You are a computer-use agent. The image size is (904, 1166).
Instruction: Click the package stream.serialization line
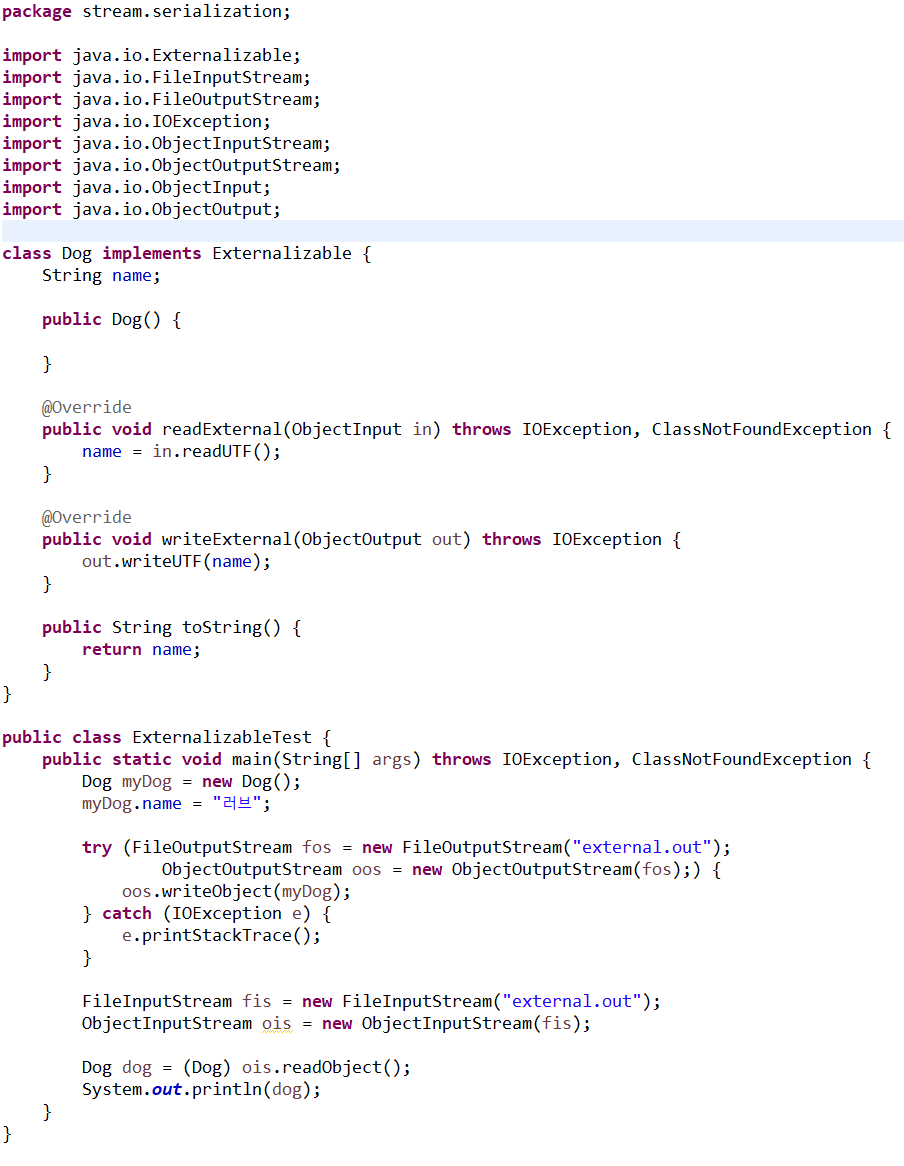click(x=146, y=12)
